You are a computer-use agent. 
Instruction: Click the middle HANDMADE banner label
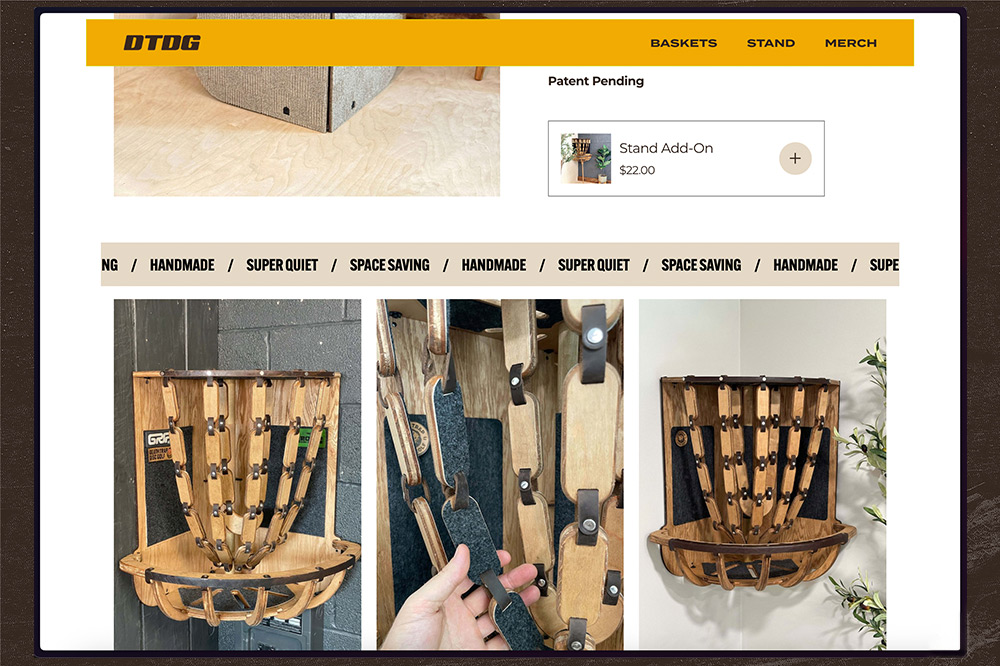pyautogui.click(x=494, y=265)
